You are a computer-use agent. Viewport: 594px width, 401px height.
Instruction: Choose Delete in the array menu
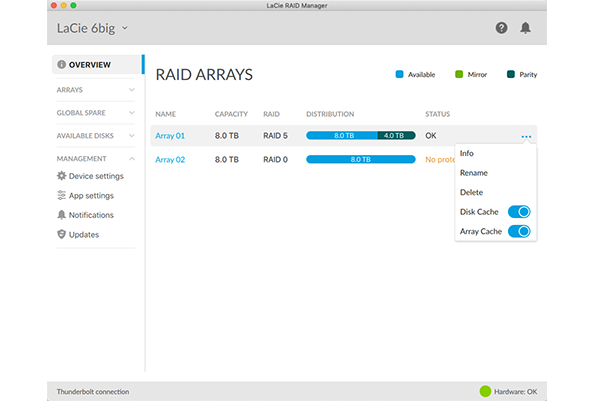(471, 192)
